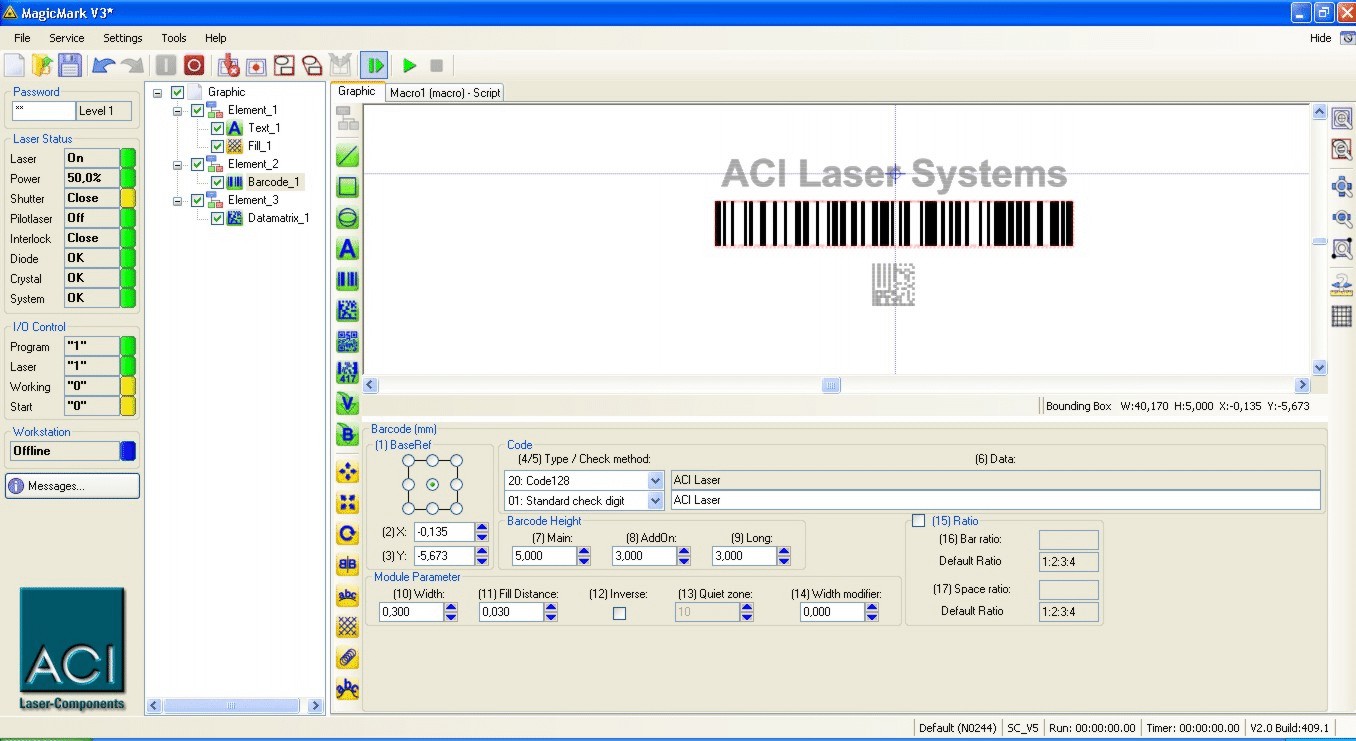This screenshot has width=1356, height=741.
Task: Select the QR code tool
Action: point(347,342)
